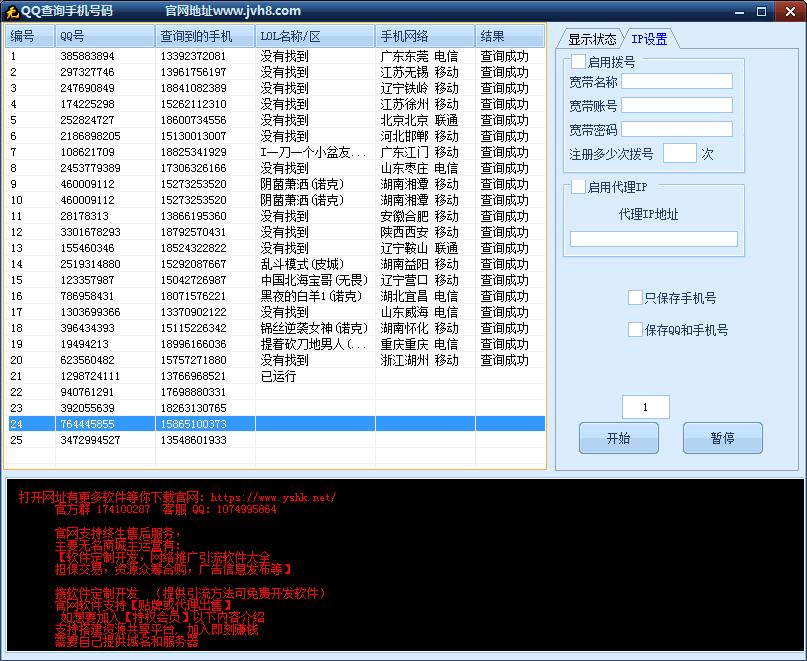
Task: Maximize the QQ查询手机号码 window
Action: [762, 11]
